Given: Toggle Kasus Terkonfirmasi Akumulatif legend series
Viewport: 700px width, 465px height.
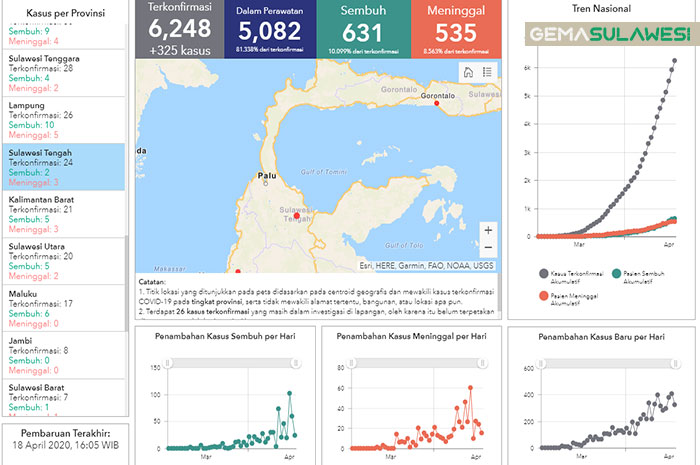Looking at the screenshot, I should tap(543, 273).
